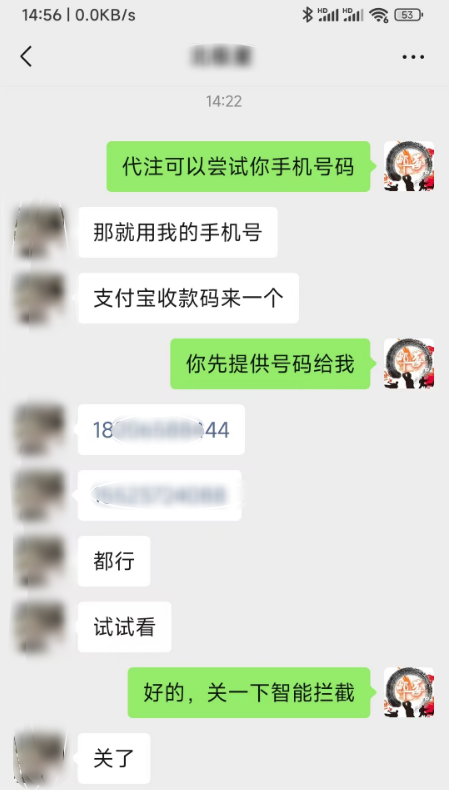Open the three-dot more options menu

point(413,57)
